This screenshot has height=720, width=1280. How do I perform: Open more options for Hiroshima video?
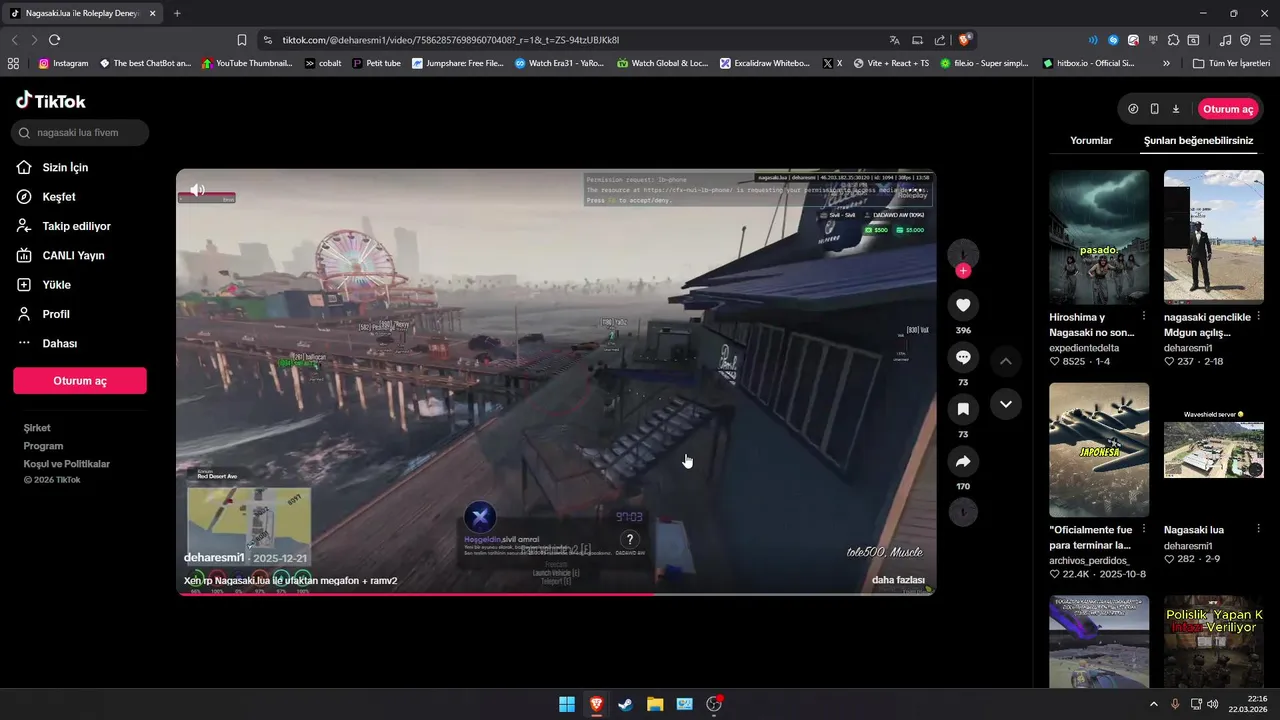click(x=1143, y=317)
